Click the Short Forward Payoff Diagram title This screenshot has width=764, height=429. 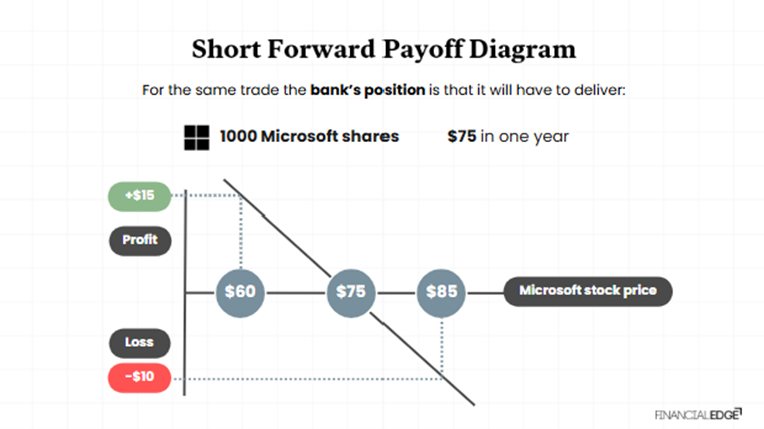(383, 50)
